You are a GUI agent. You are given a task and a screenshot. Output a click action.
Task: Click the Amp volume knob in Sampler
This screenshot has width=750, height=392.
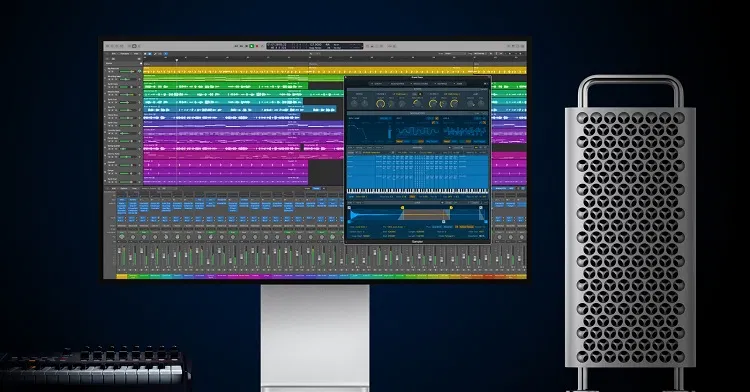coord(471,104)
